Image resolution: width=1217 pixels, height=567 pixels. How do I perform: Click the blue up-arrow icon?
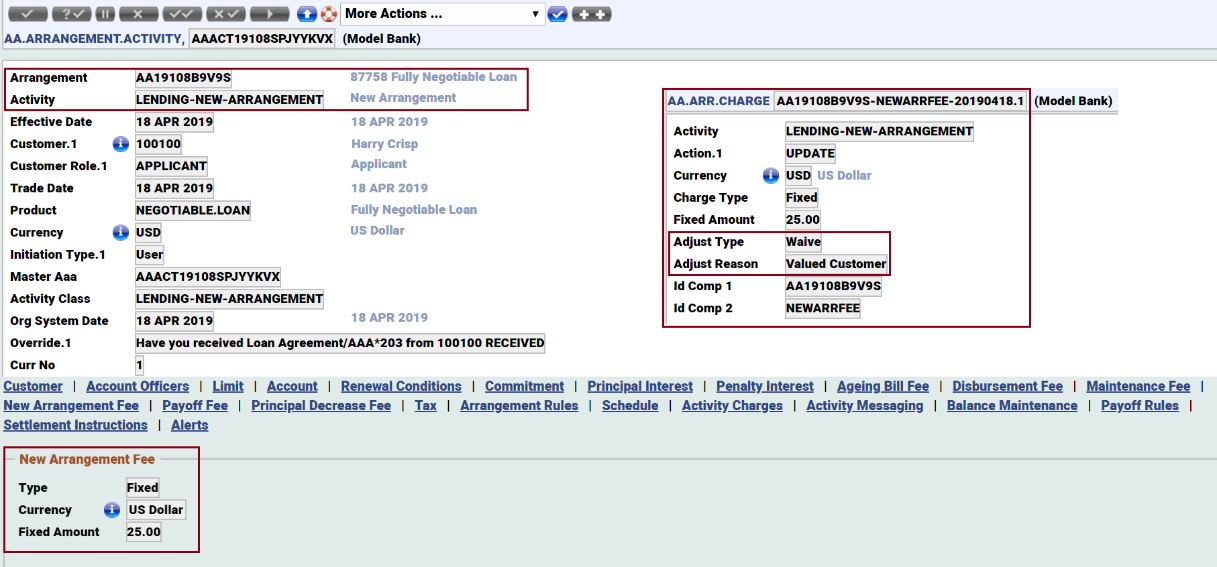click(x=307, y=14)
